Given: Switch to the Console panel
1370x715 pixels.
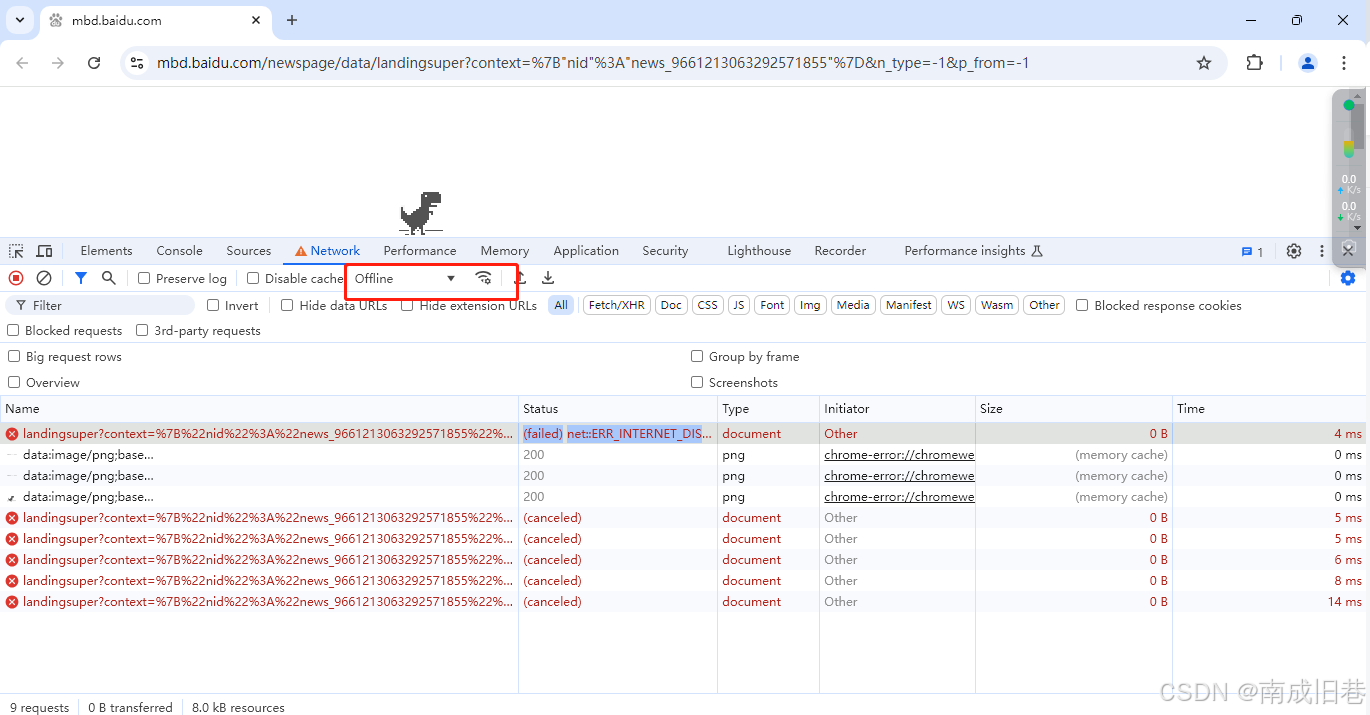Looking at the screenshot, I should (178, 250).
